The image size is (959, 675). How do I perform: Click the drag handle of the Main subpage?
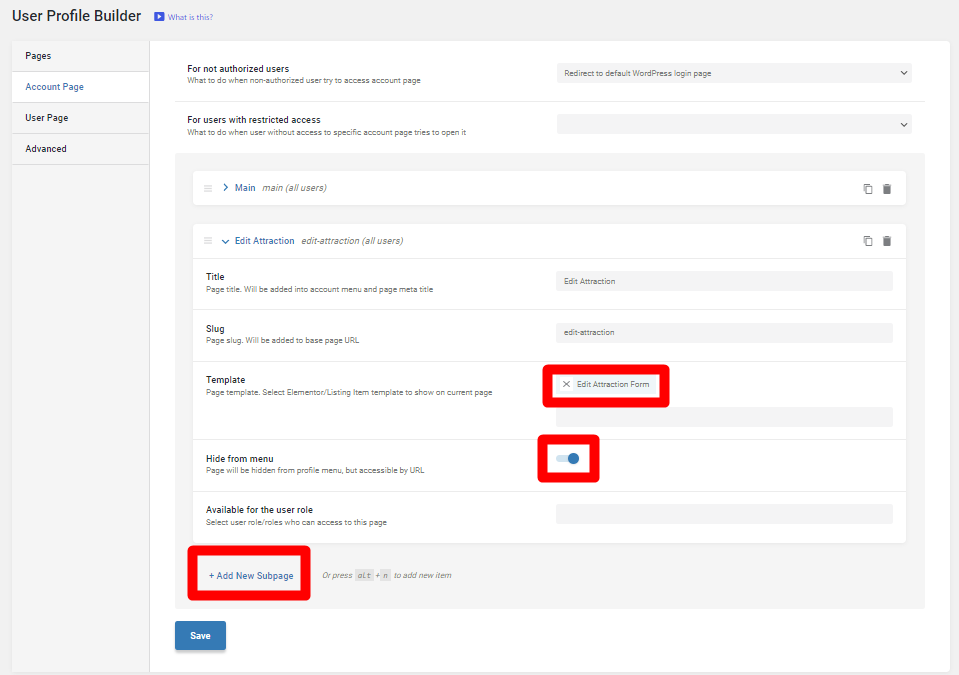click(208, 188)
